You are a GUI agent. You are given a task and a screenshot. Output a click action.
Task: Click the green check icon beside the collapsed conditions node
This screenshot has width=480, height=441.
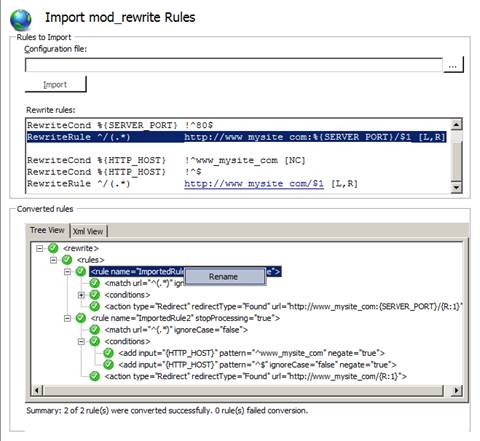click(x=95, y=295)
